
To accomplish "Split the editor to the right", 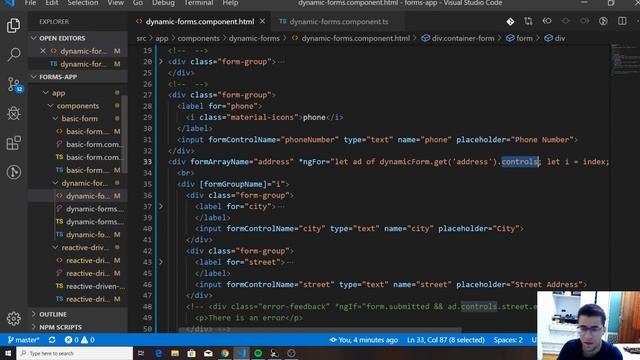I will click(x=622, y=21).
